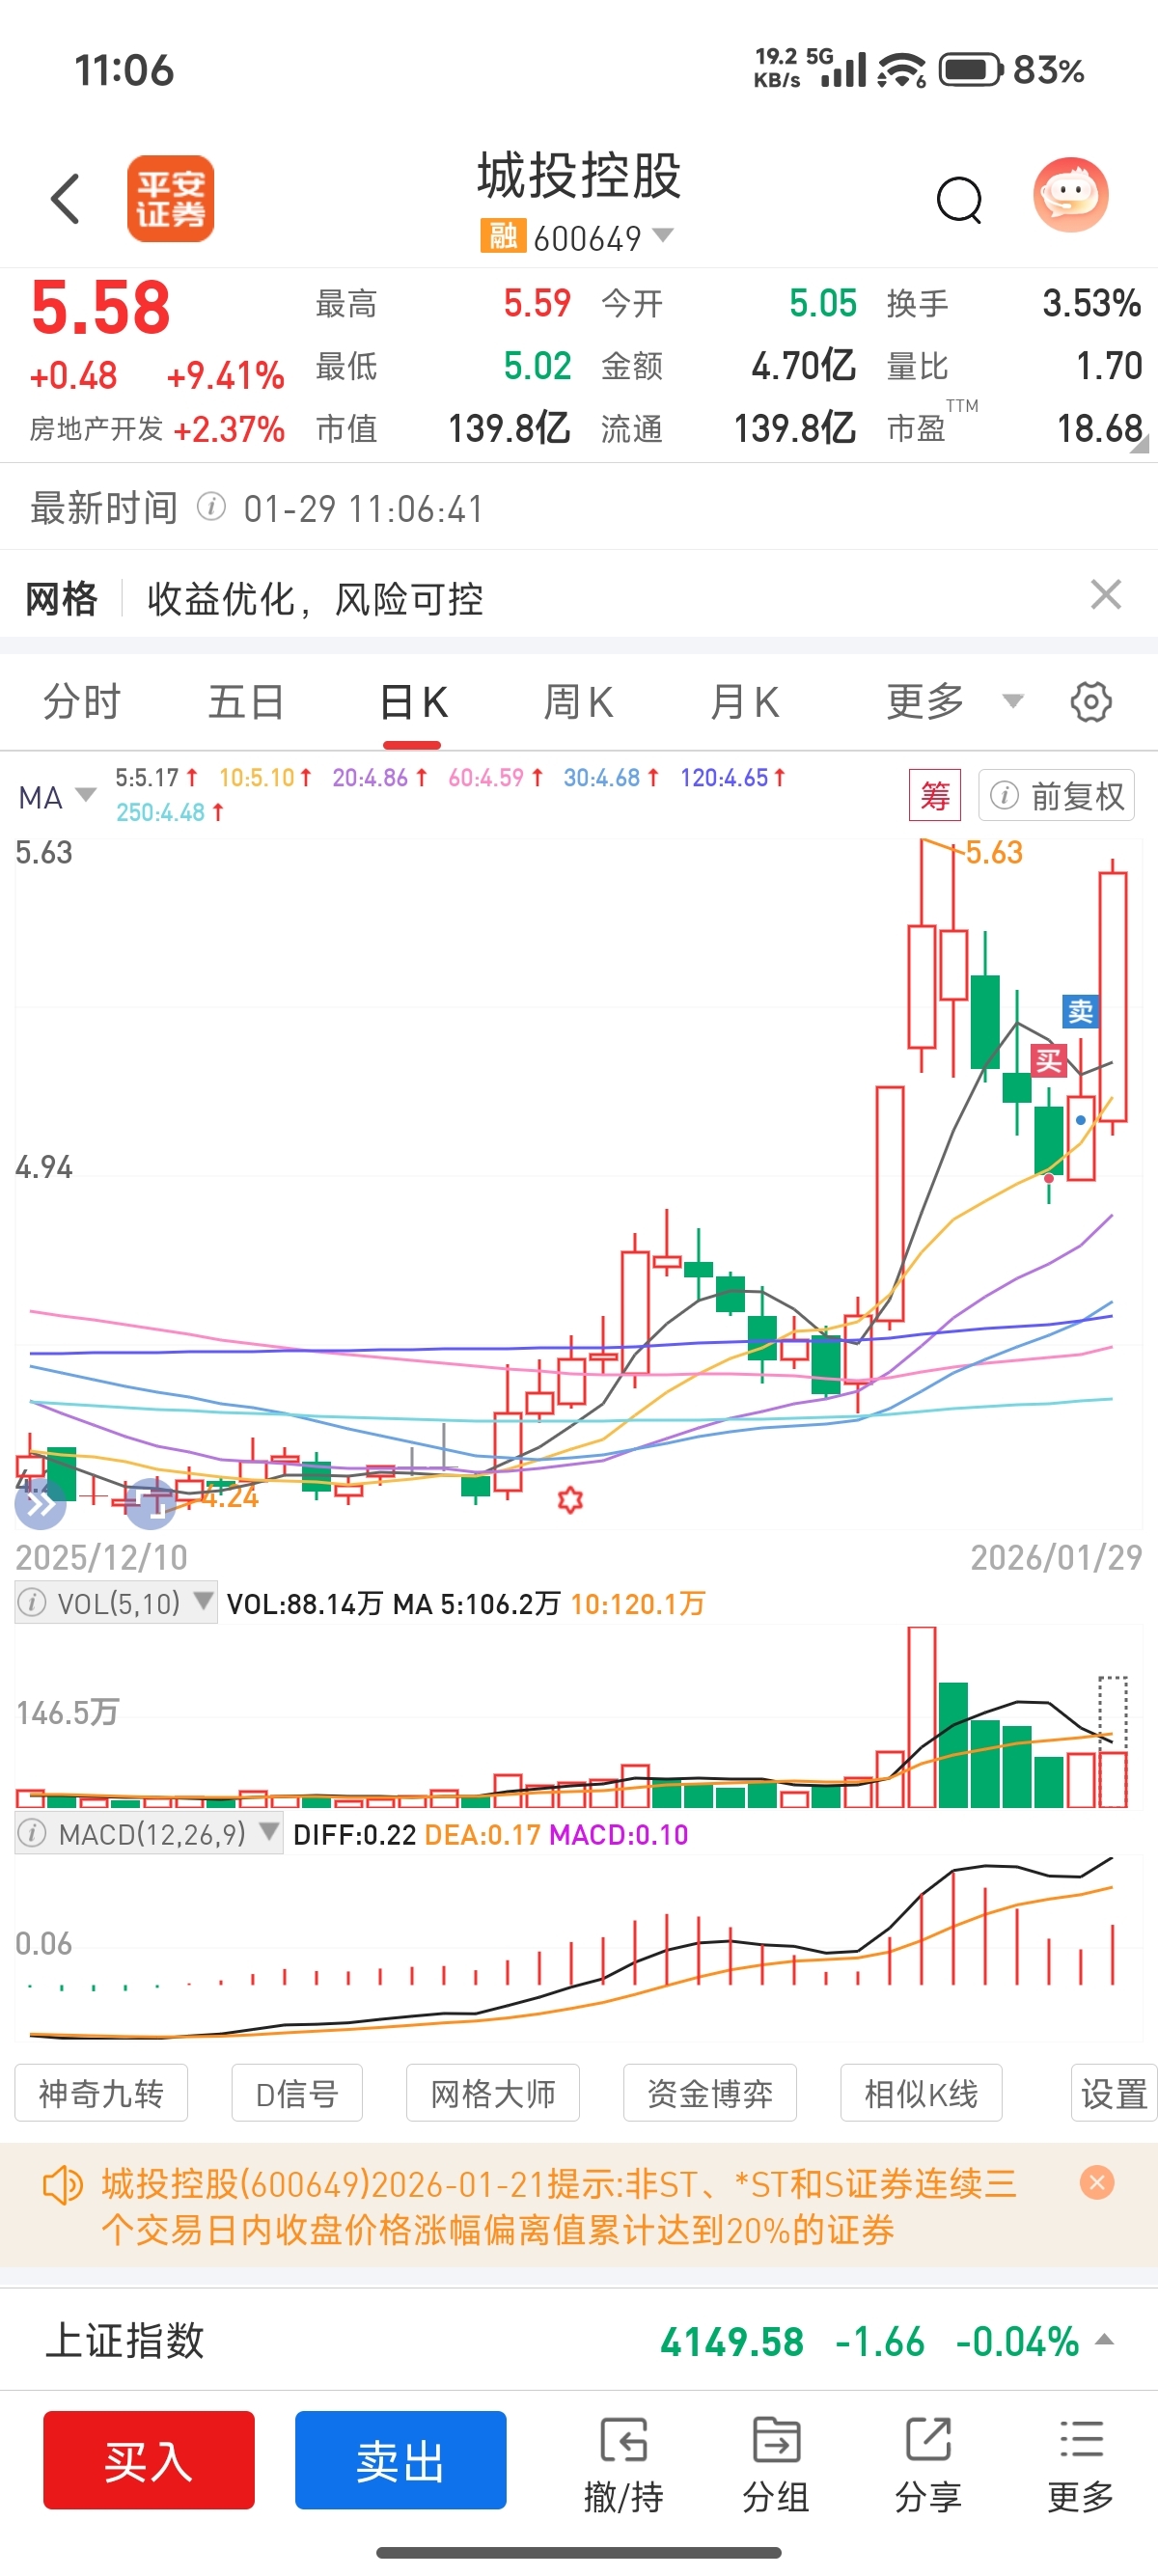Open the 更多 menu at bottom
This screenshot has width=1158, height=2576.
(1081, 2465)
